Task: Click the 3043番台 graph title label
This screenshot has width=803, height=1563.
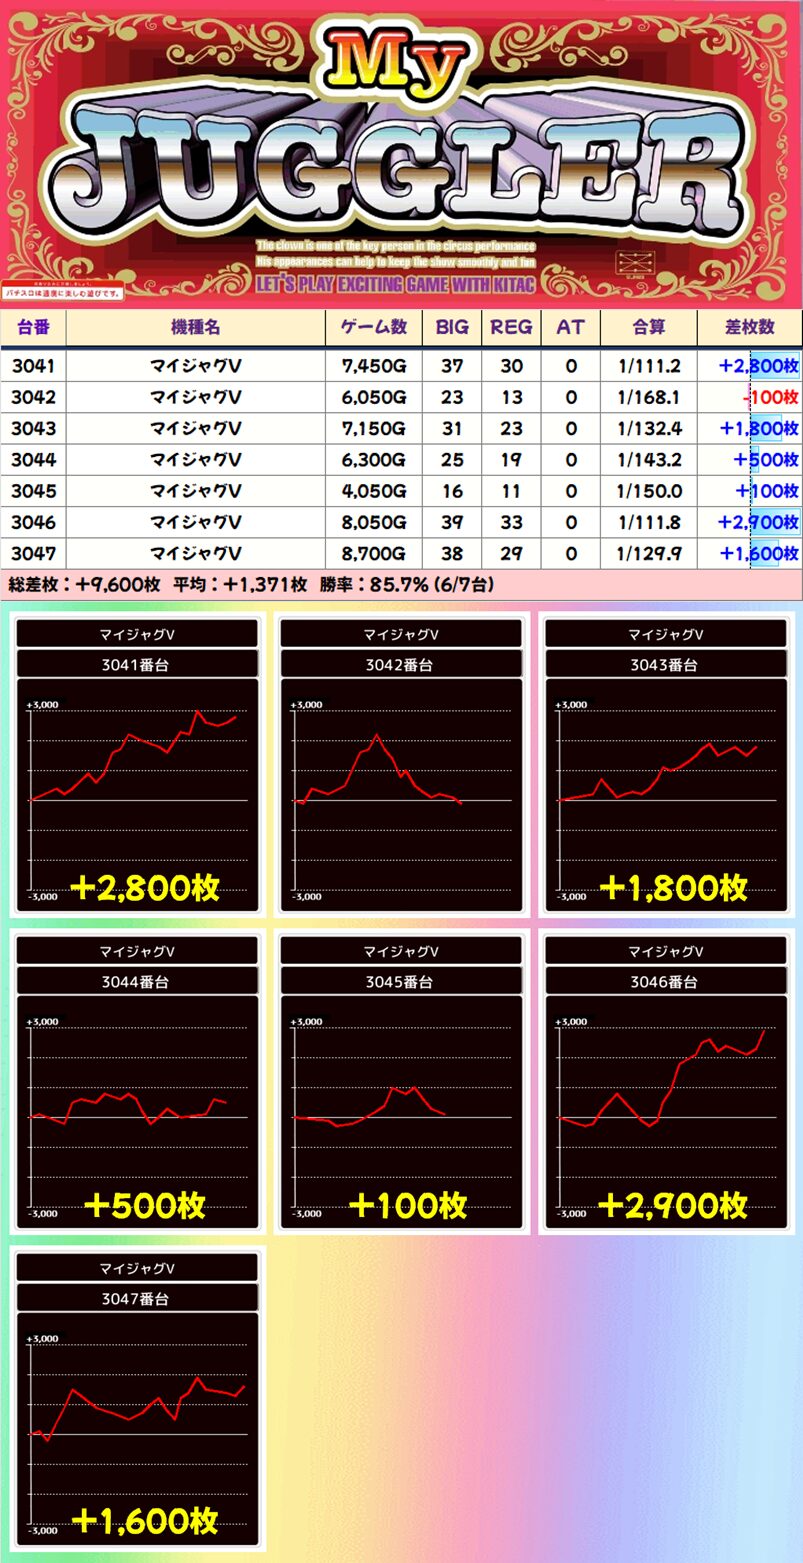Action: pyautogui.click(x=666, y=664)
